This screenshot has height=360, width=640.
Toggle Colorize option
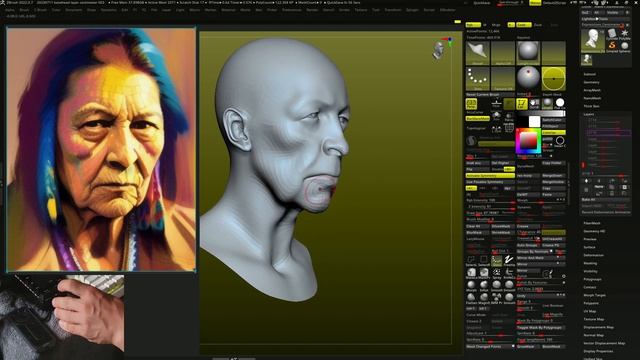pos(553,133)
